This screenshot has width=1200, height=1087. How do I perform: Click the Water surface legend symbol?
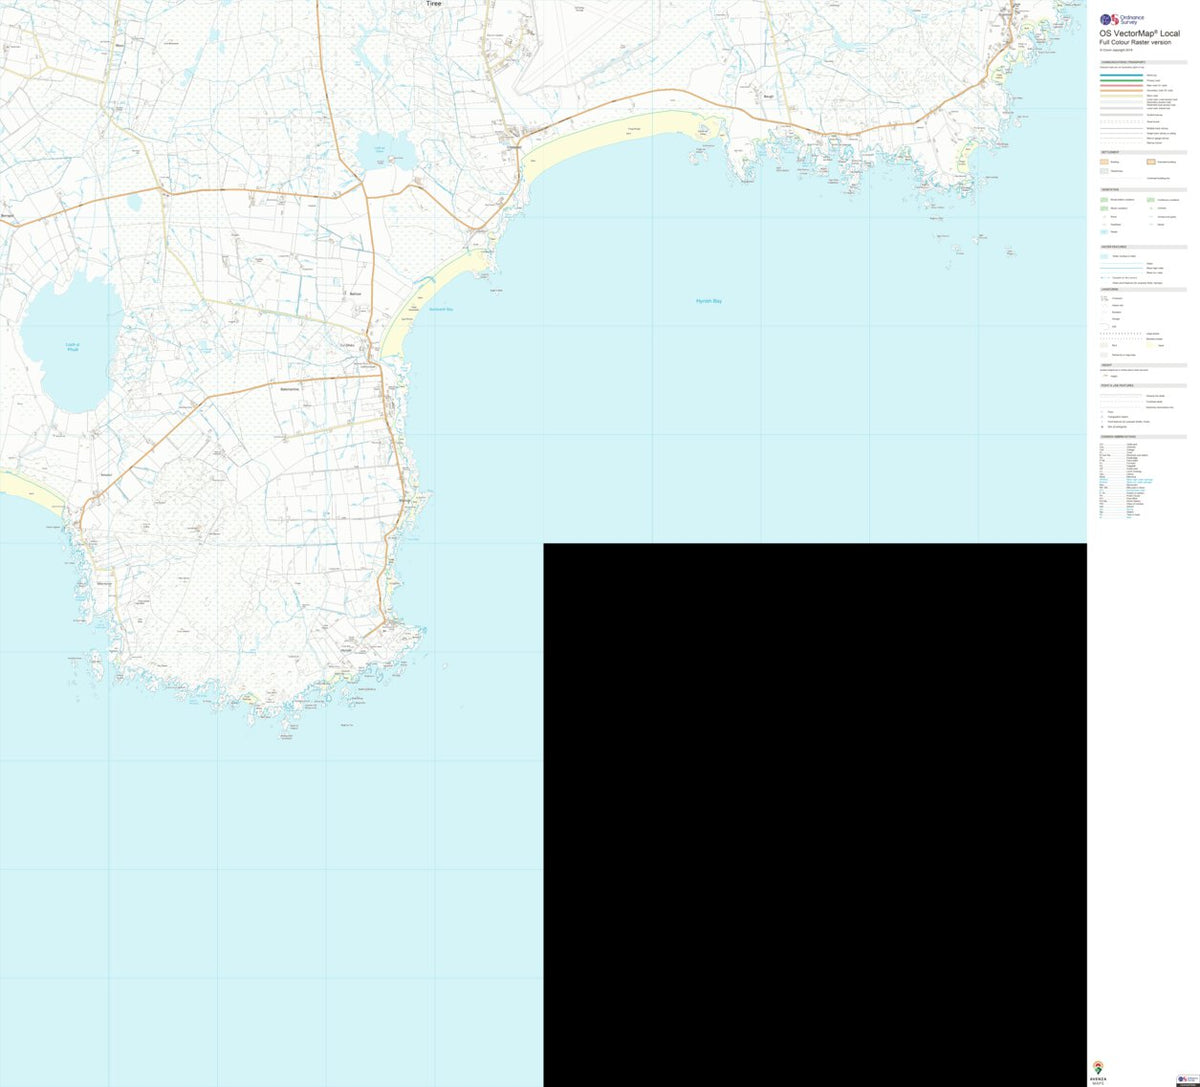point(1104,256)
